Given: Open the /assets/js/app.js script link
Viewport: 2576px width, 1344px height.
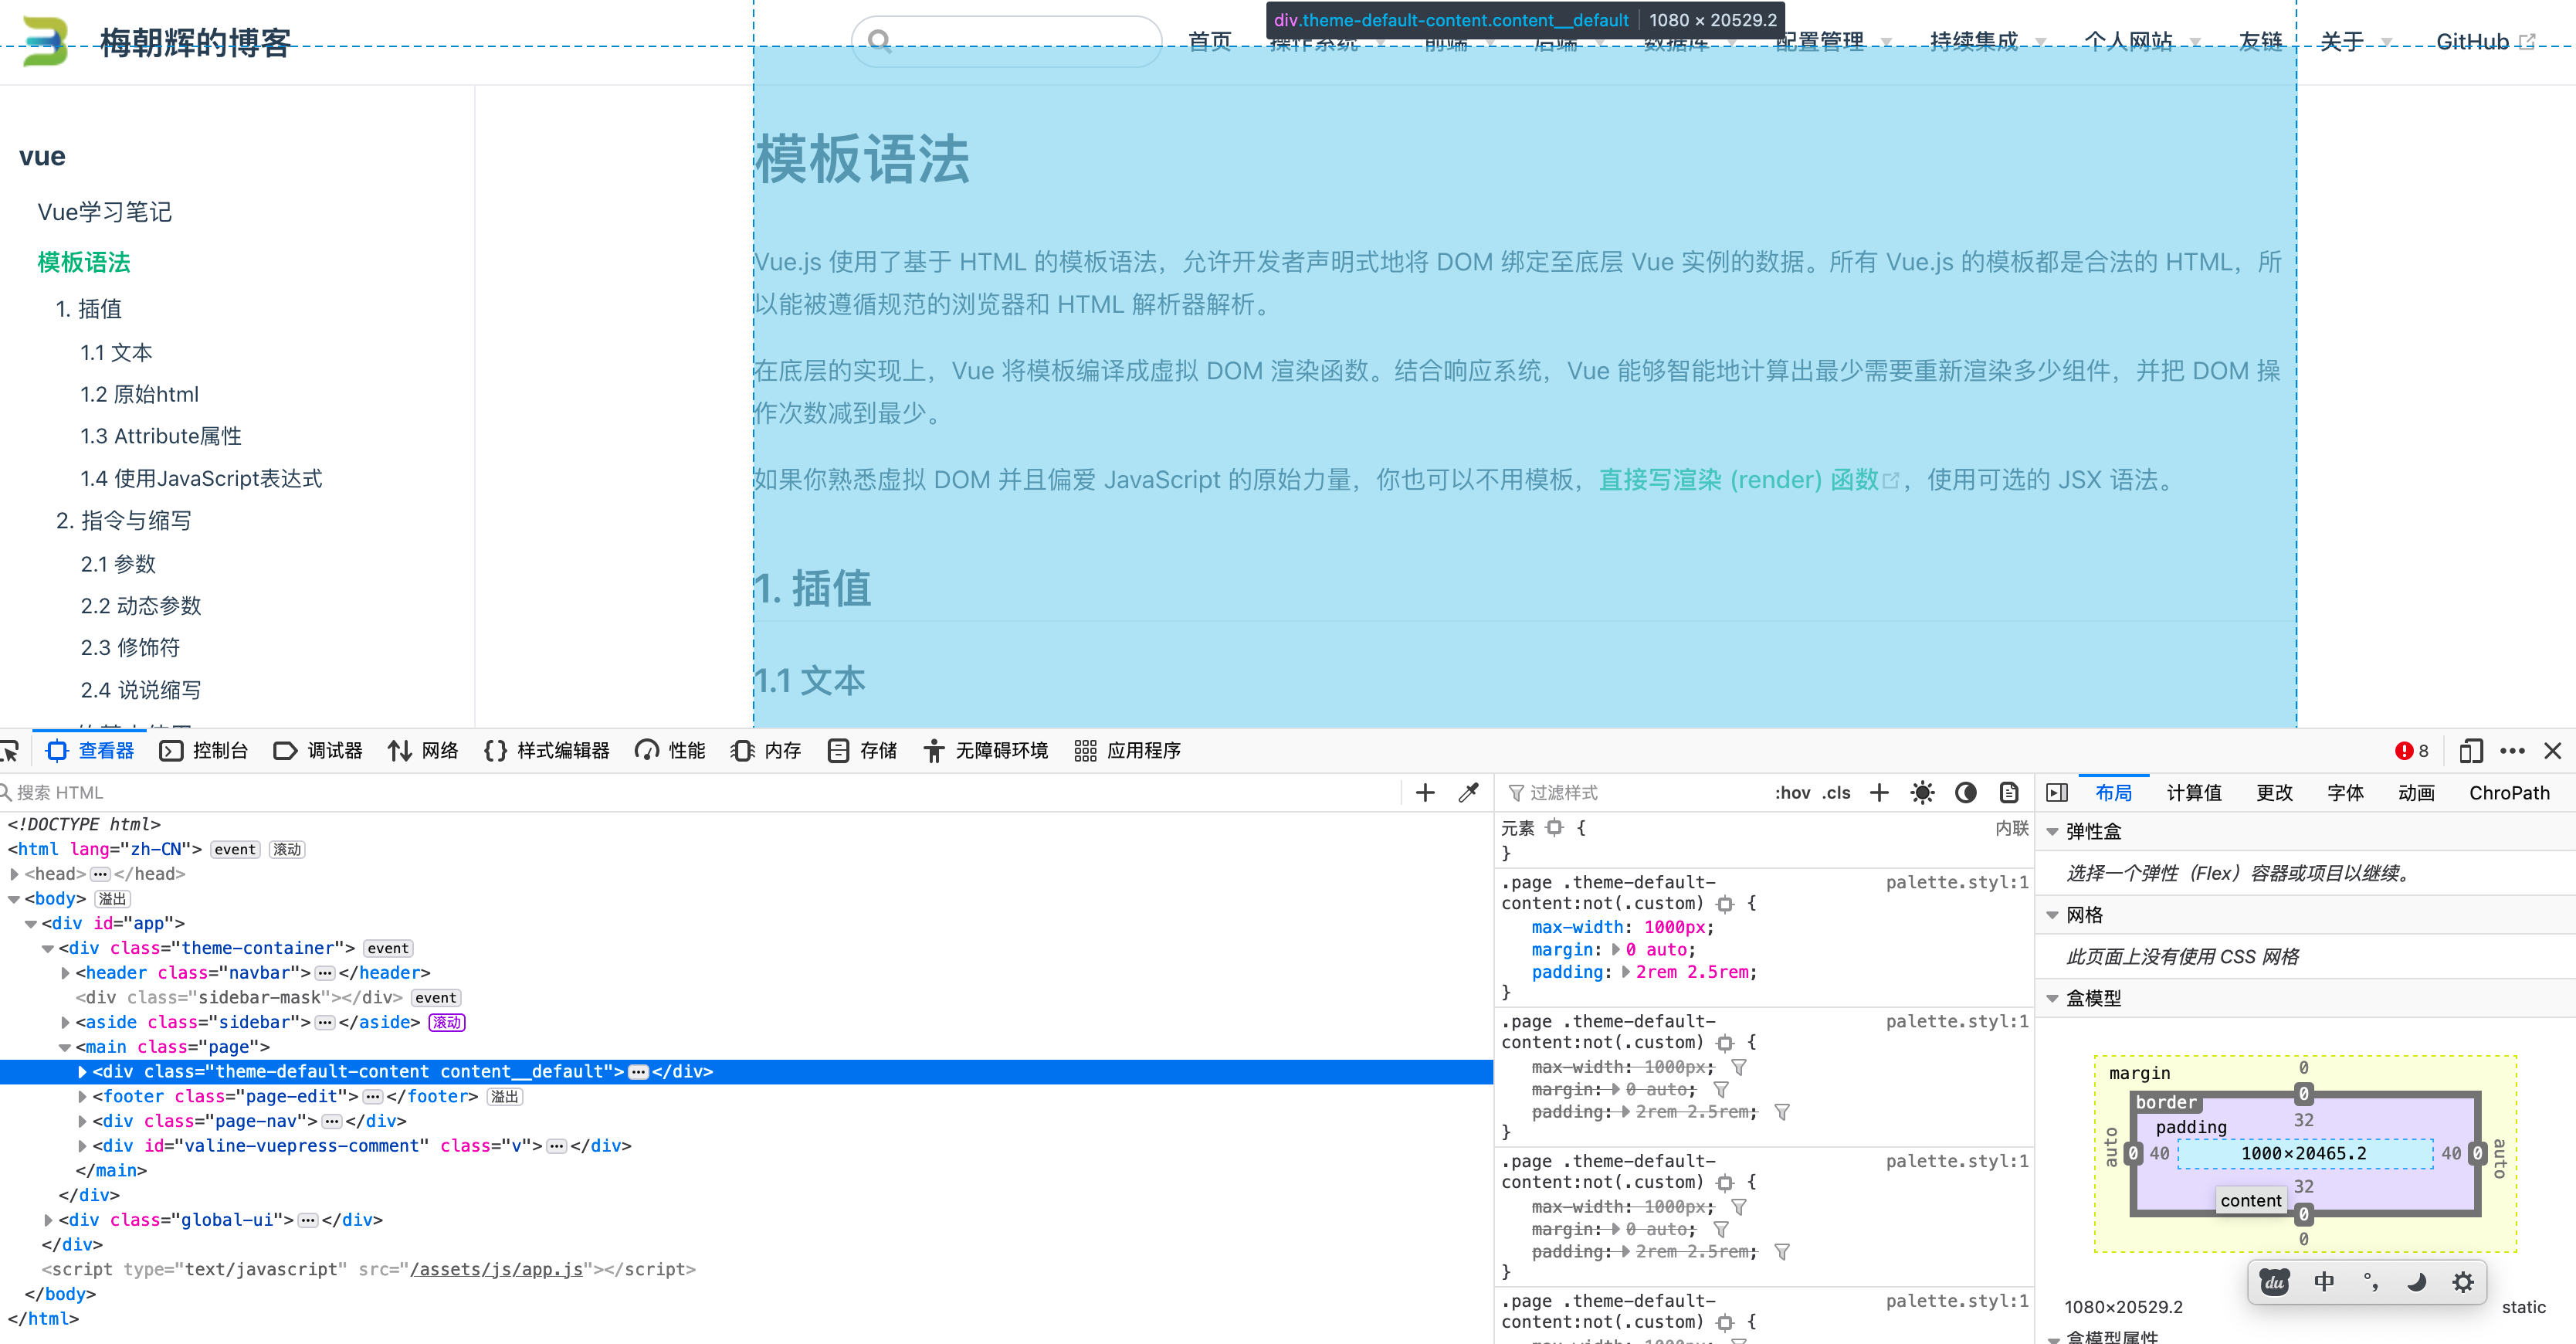Looking at the screenshot, I should pyautogui.click(x=496, y=1269).
